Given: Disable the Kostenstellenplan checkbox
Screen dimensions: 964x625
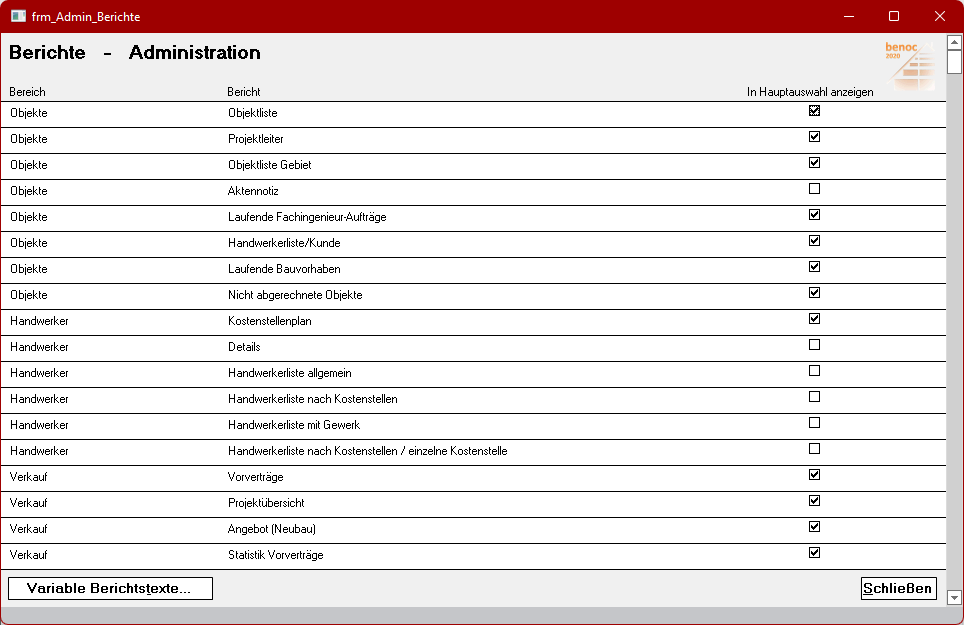Looking at the screenshot, I should (x=814, y=318).
